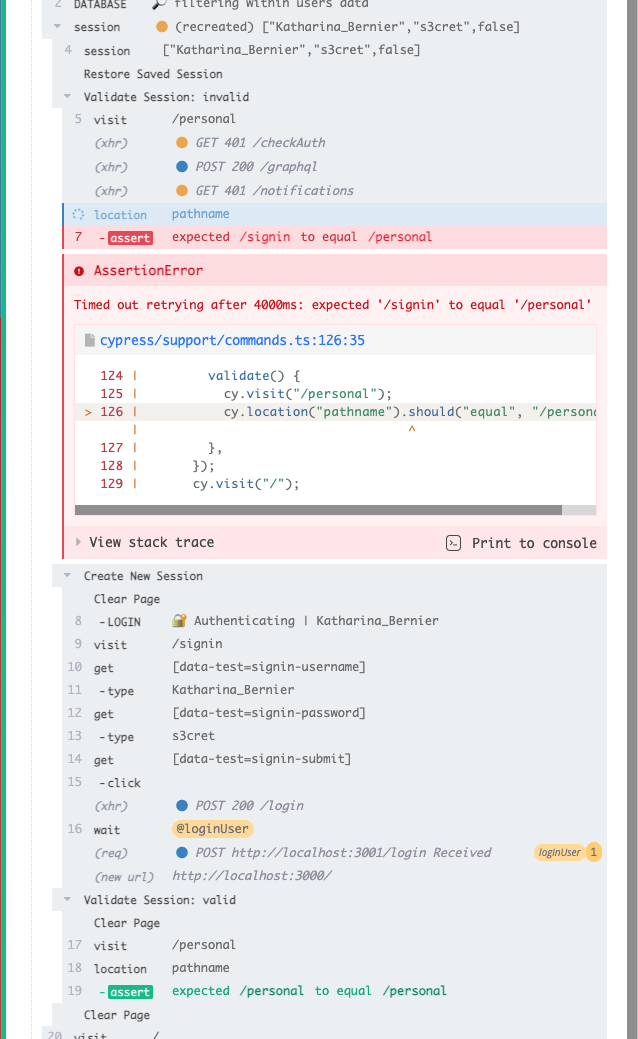Click the console icon next to Print to console
This screenshot has width=638, height=1039.
pos(453,543)
